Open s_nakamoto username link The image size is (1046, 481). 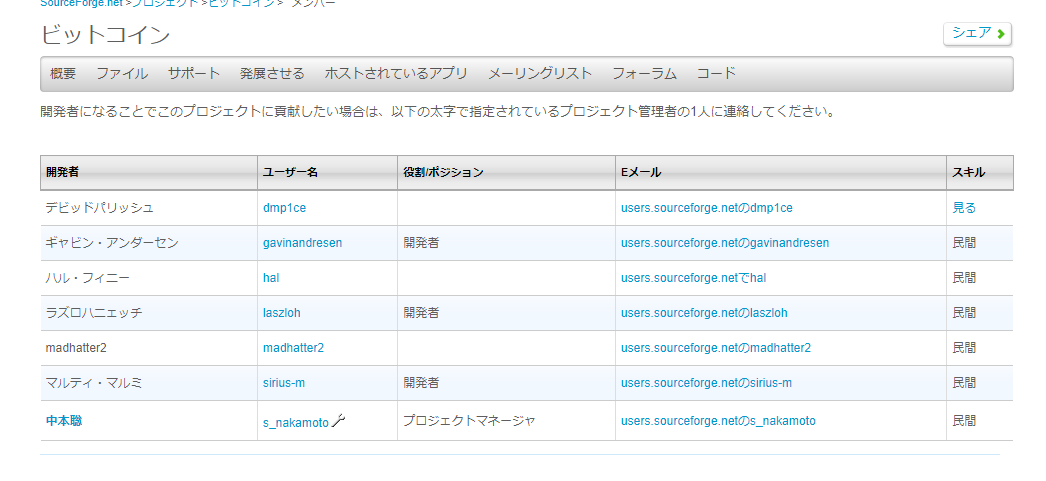(x=296, y=422)
